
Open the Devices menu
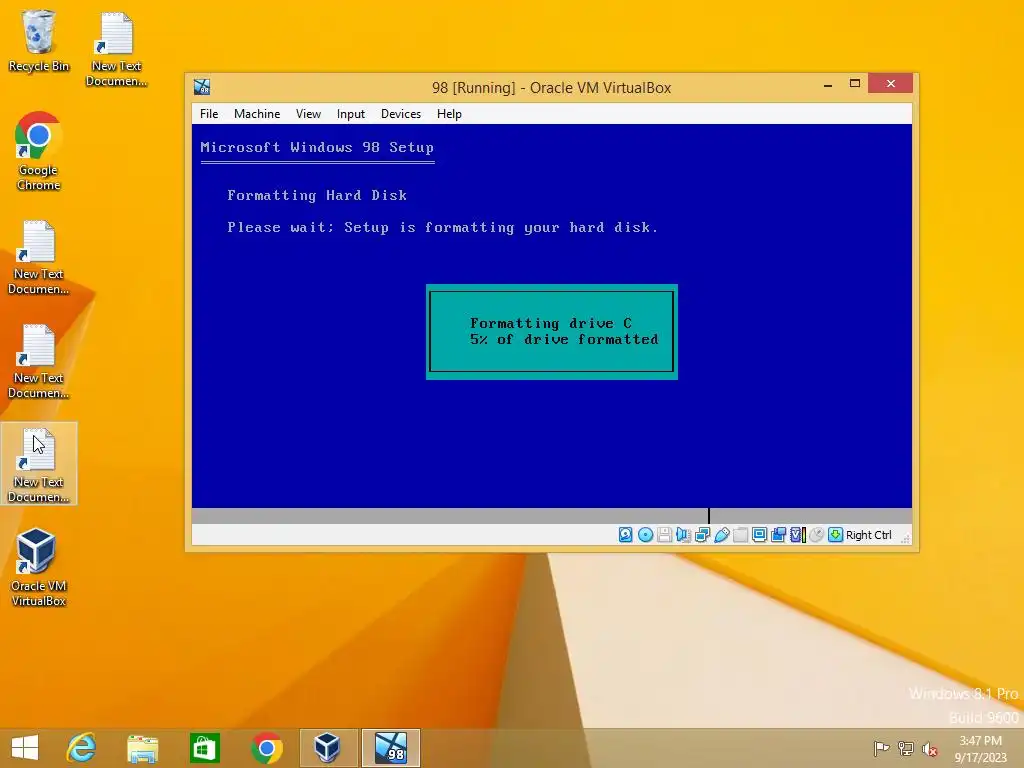pyautogui.click(x=401, y=114)
